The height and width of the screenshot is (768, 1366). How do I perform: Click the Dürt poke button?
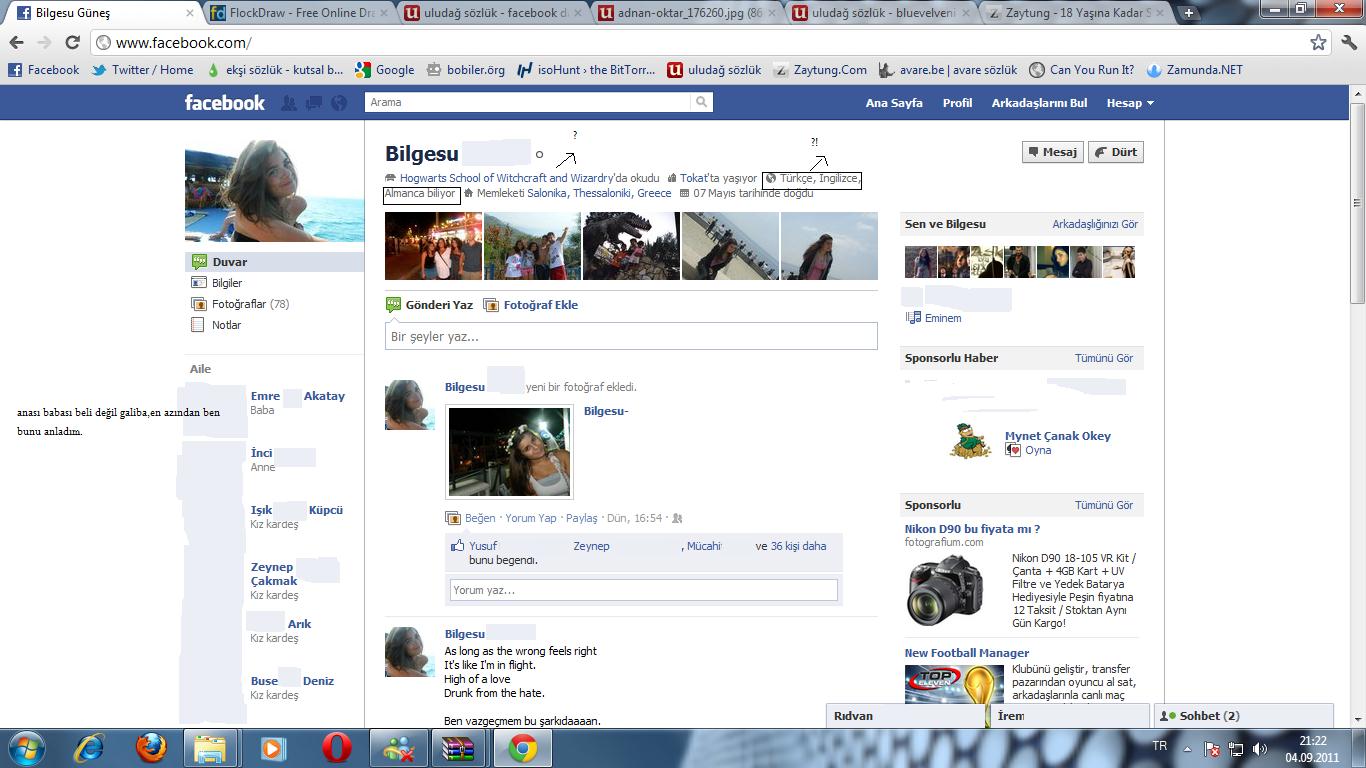[x=1116, y=152]
